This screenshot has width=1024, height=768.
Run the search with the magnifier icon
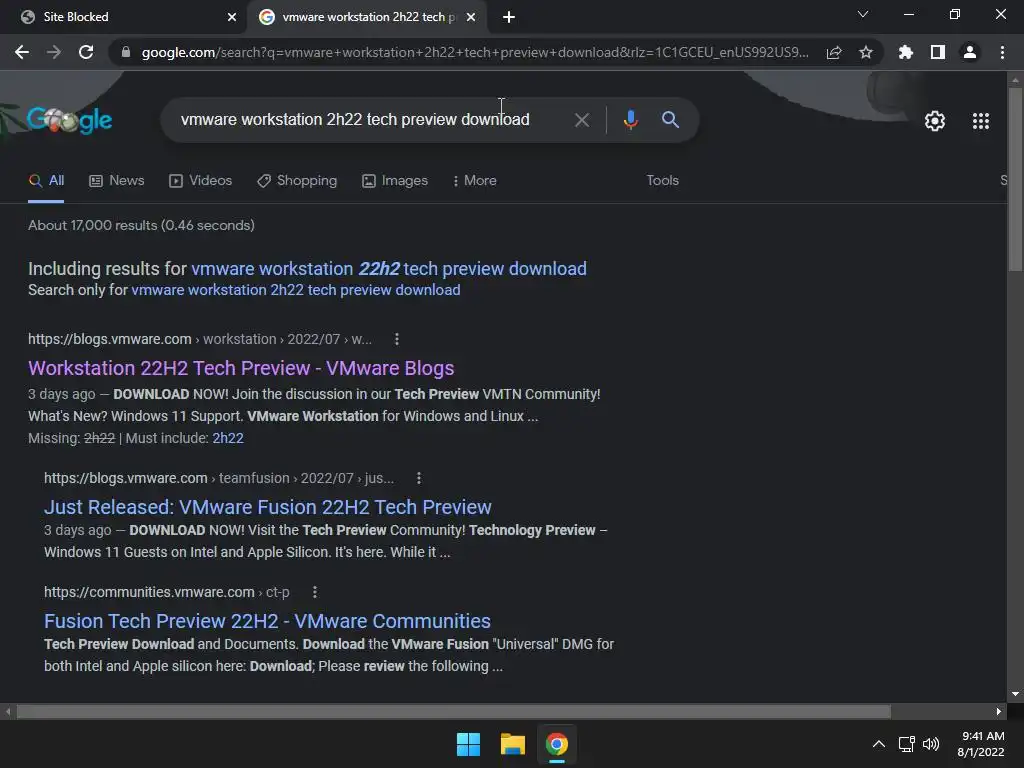click(670, 120)
